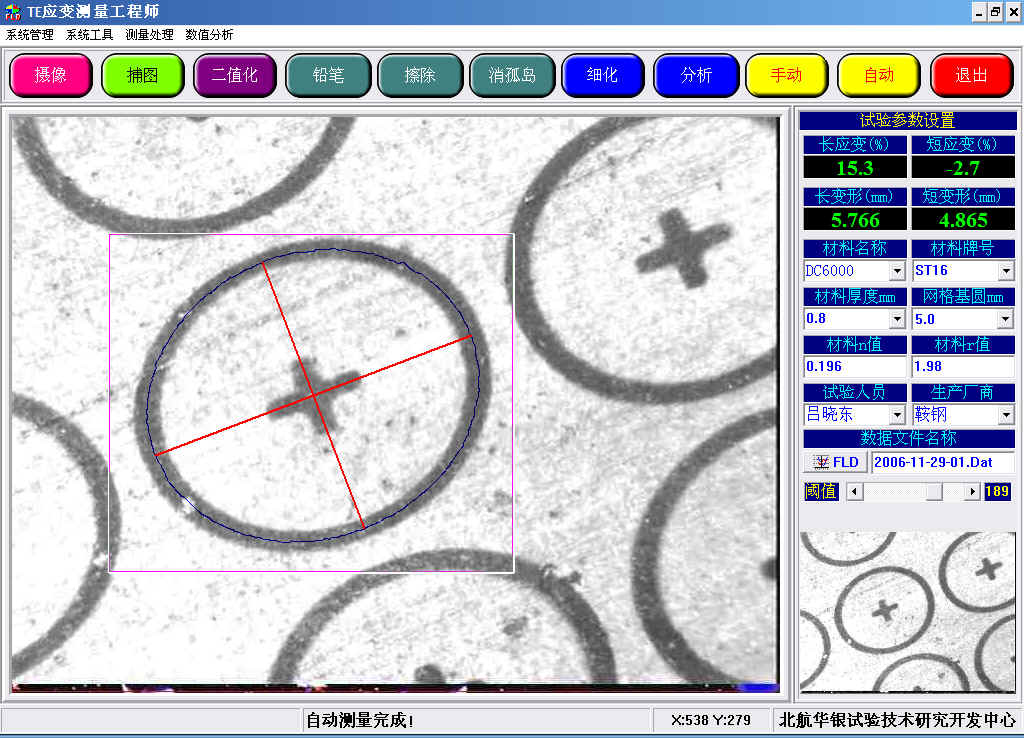The width and height of the screenshot is (1024, 738).
Task: Select the 擦除 eraser tool
Action: tap(420, 75)
